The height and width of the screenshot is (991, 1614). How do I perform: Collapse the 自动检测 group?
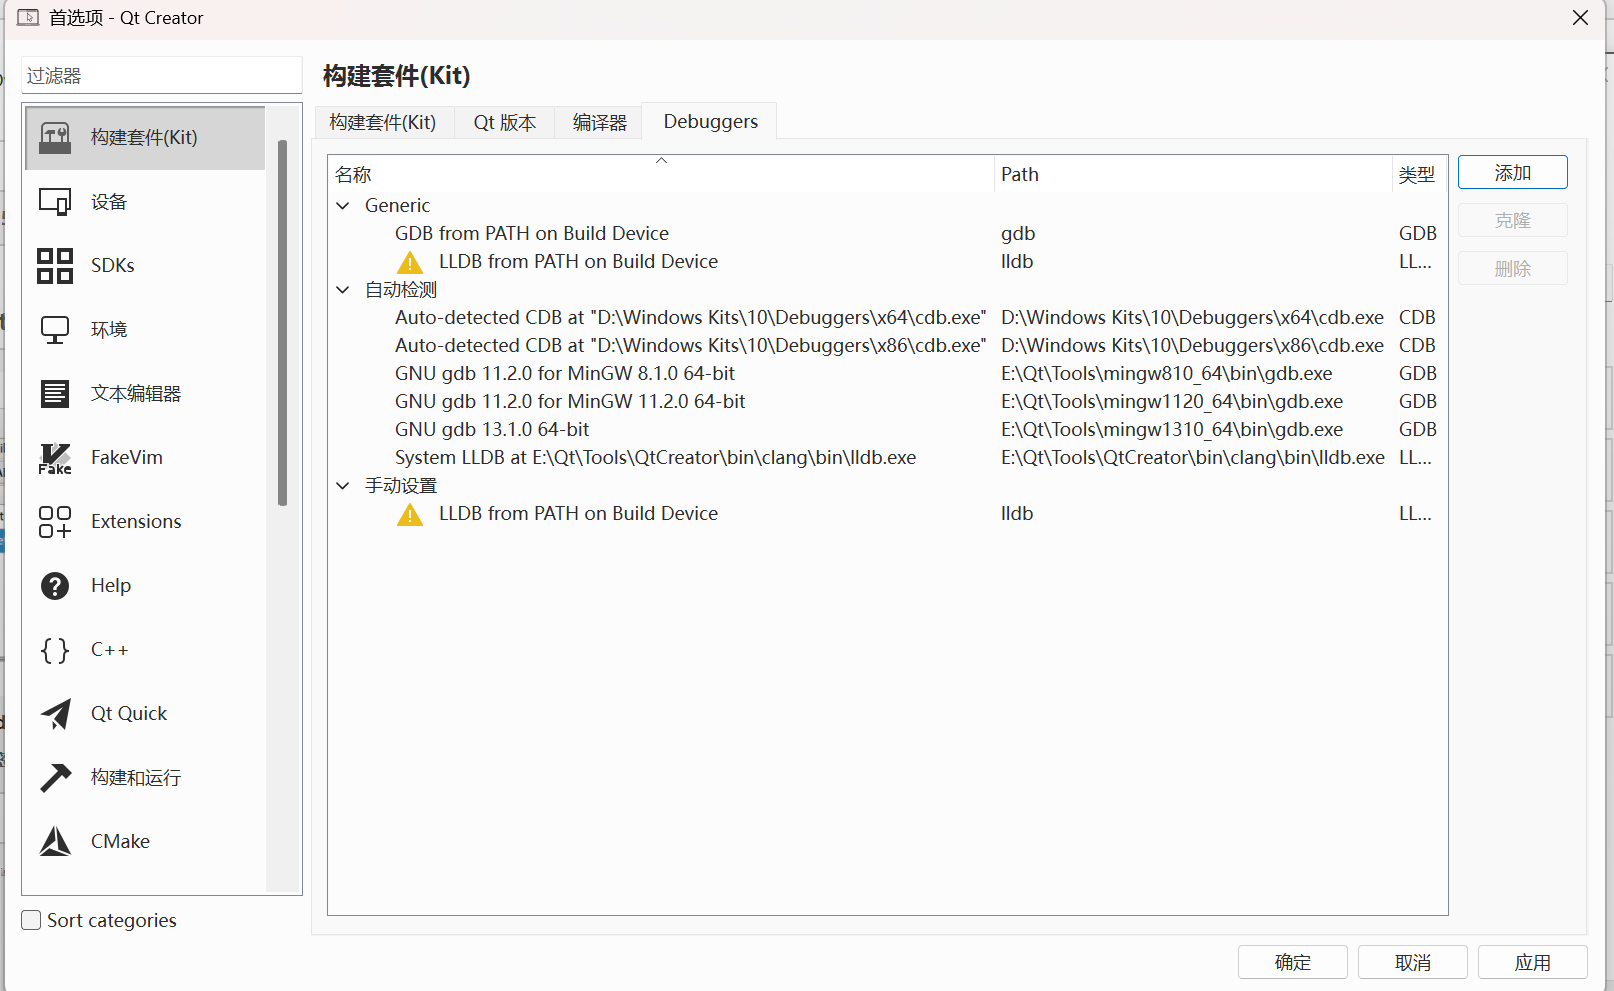[343, 290]
